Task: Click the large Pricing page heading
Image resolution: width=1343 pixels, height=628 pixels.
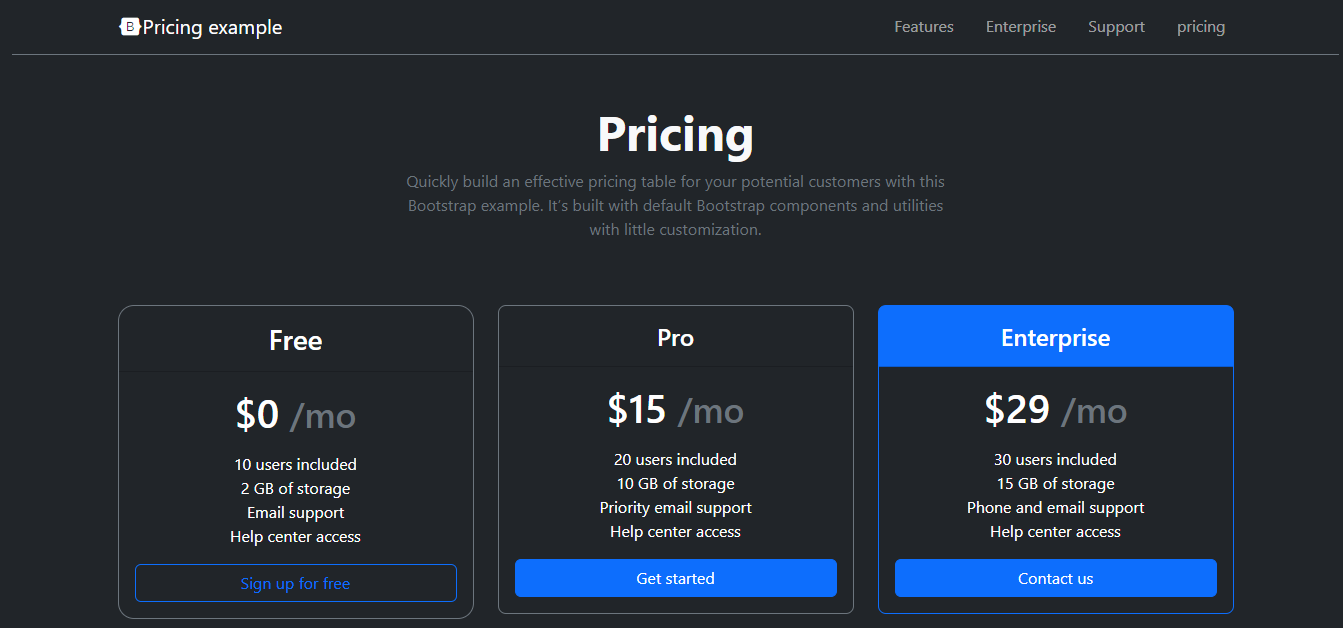Action: click(x=676, y=134)
